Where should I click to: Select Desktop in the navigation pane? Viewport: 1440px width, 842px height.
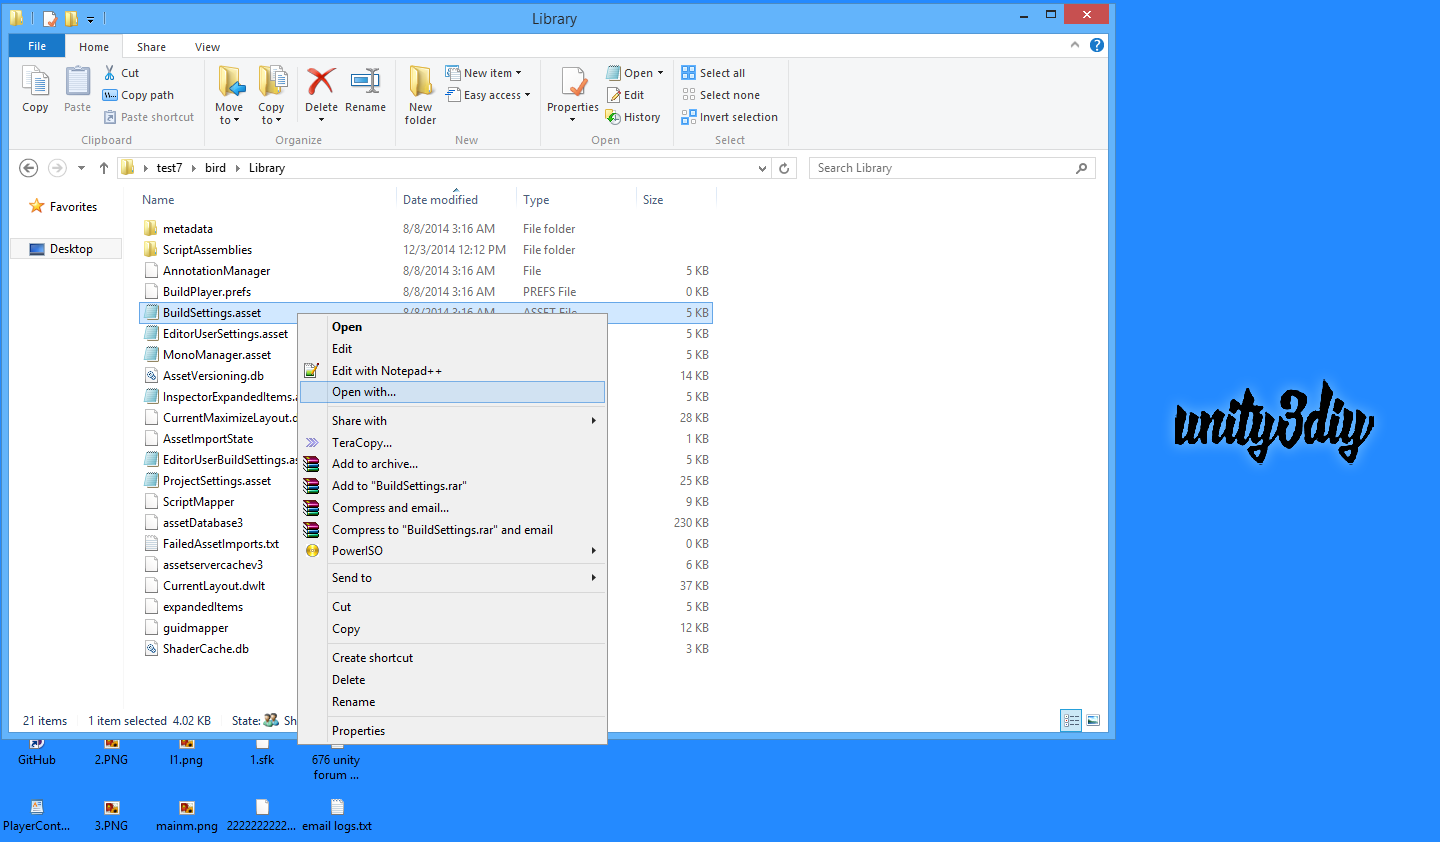(66, 249)
